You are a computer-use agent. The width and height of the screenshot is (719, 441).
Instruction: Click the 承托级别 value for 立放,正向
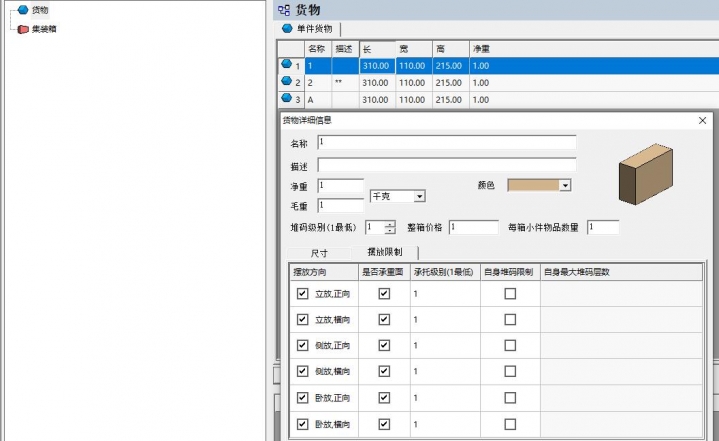coord(445,293)
